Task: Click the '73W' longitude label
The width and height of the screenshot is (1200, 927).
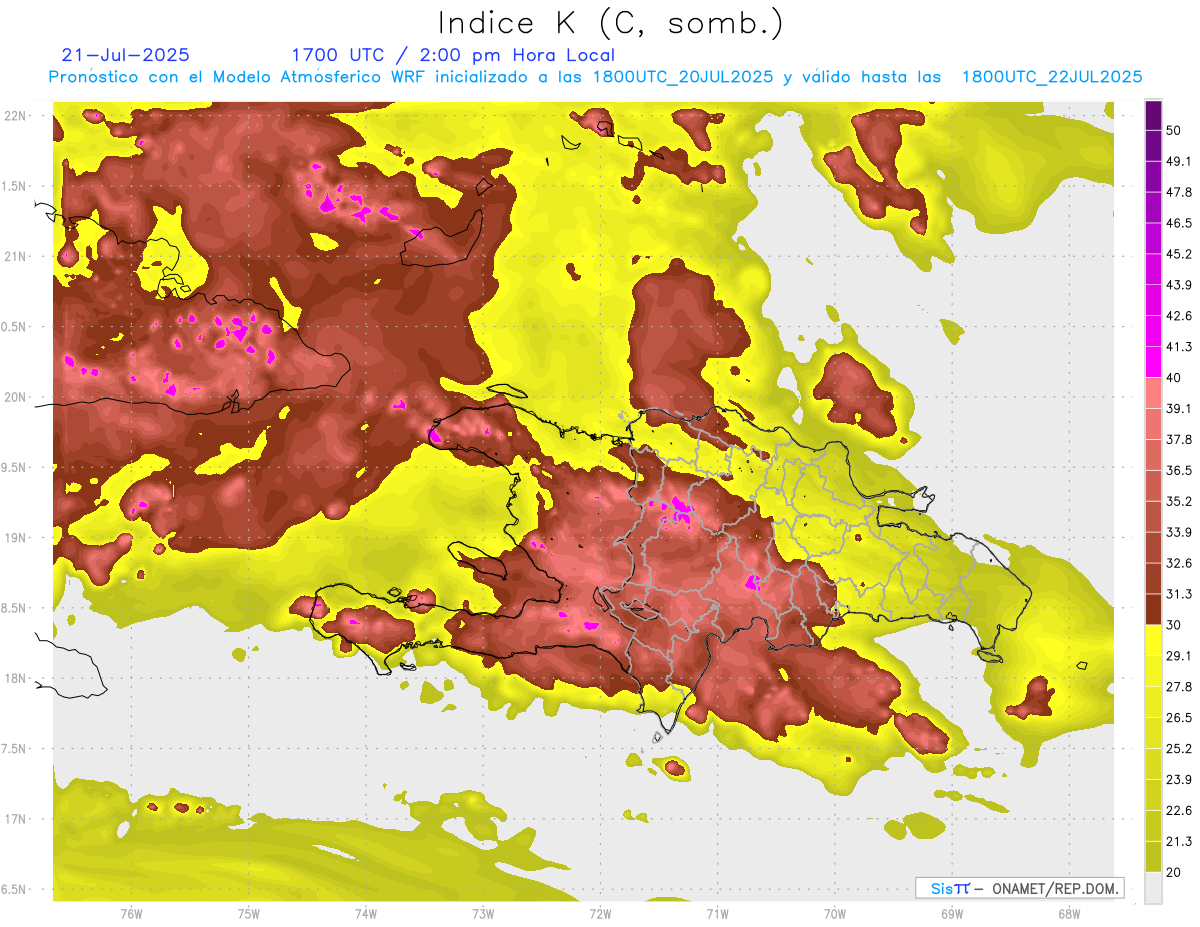Action: [483, 913]
